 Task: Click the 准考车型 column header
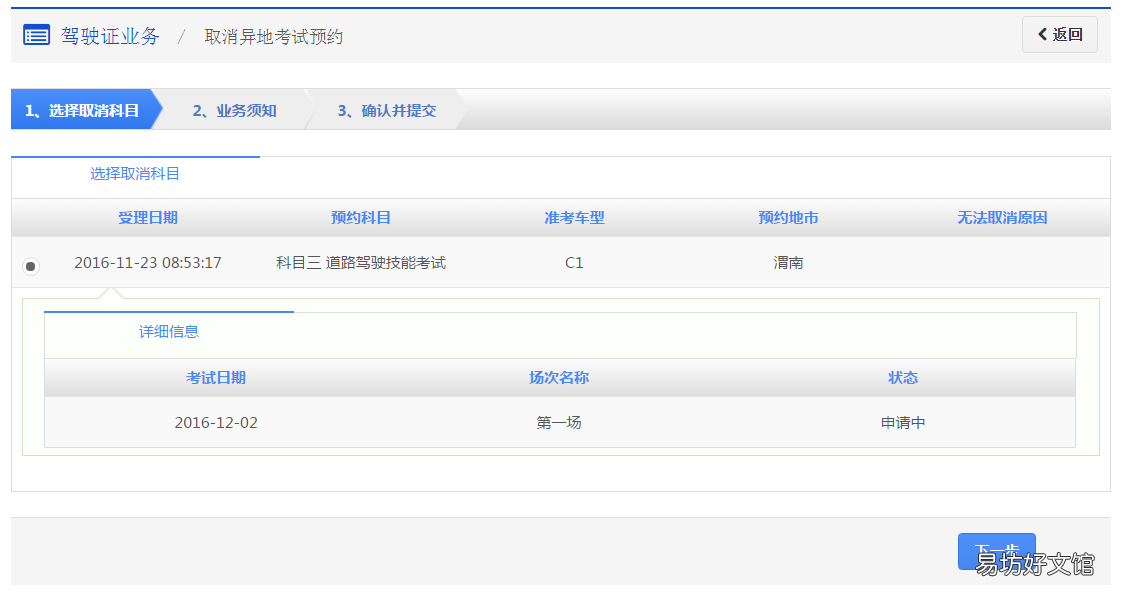[575, 218]
